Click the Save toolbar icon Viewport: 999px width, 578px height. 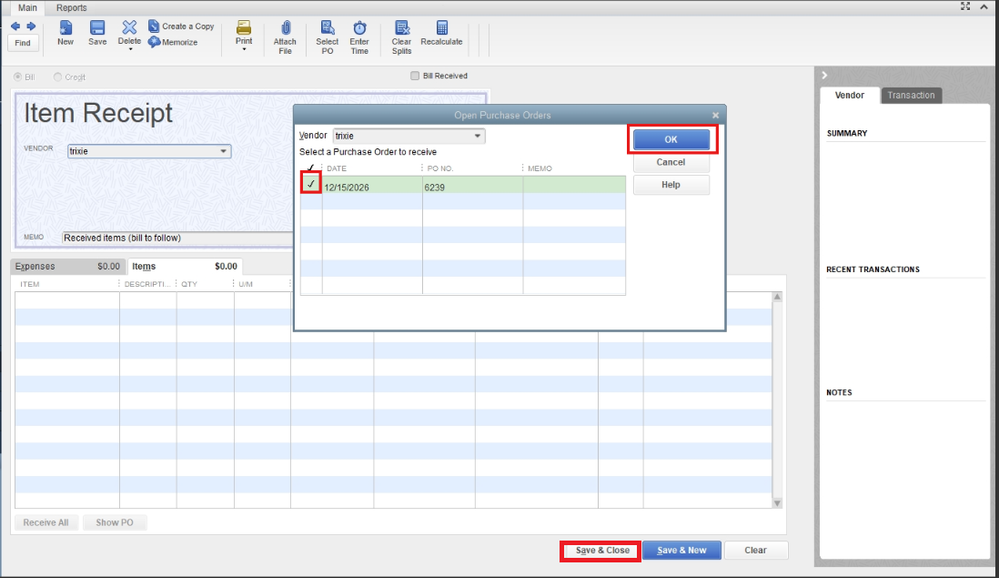point(97,33)
